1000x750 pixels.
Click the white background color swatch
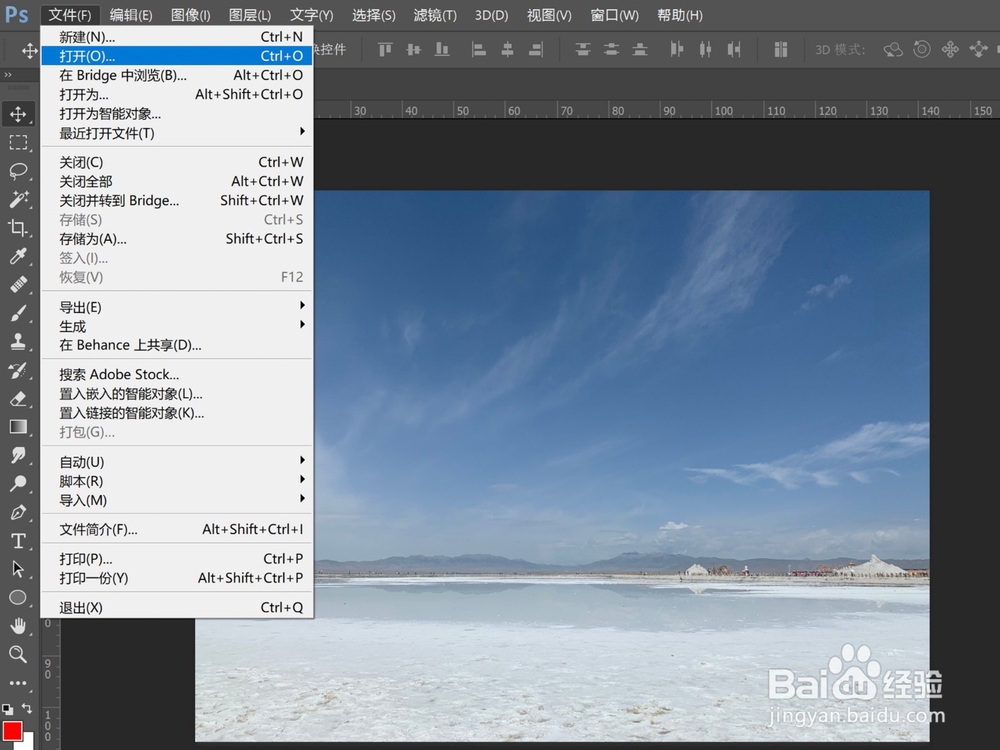coord(28,743)
